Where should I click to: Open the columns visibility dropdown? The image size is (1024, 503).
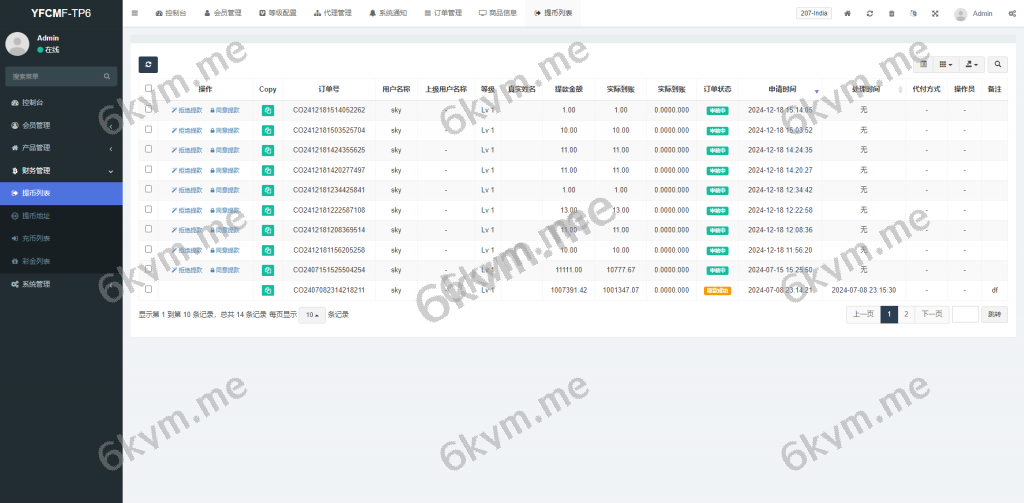pyautogui.click(x=946, y=64)
